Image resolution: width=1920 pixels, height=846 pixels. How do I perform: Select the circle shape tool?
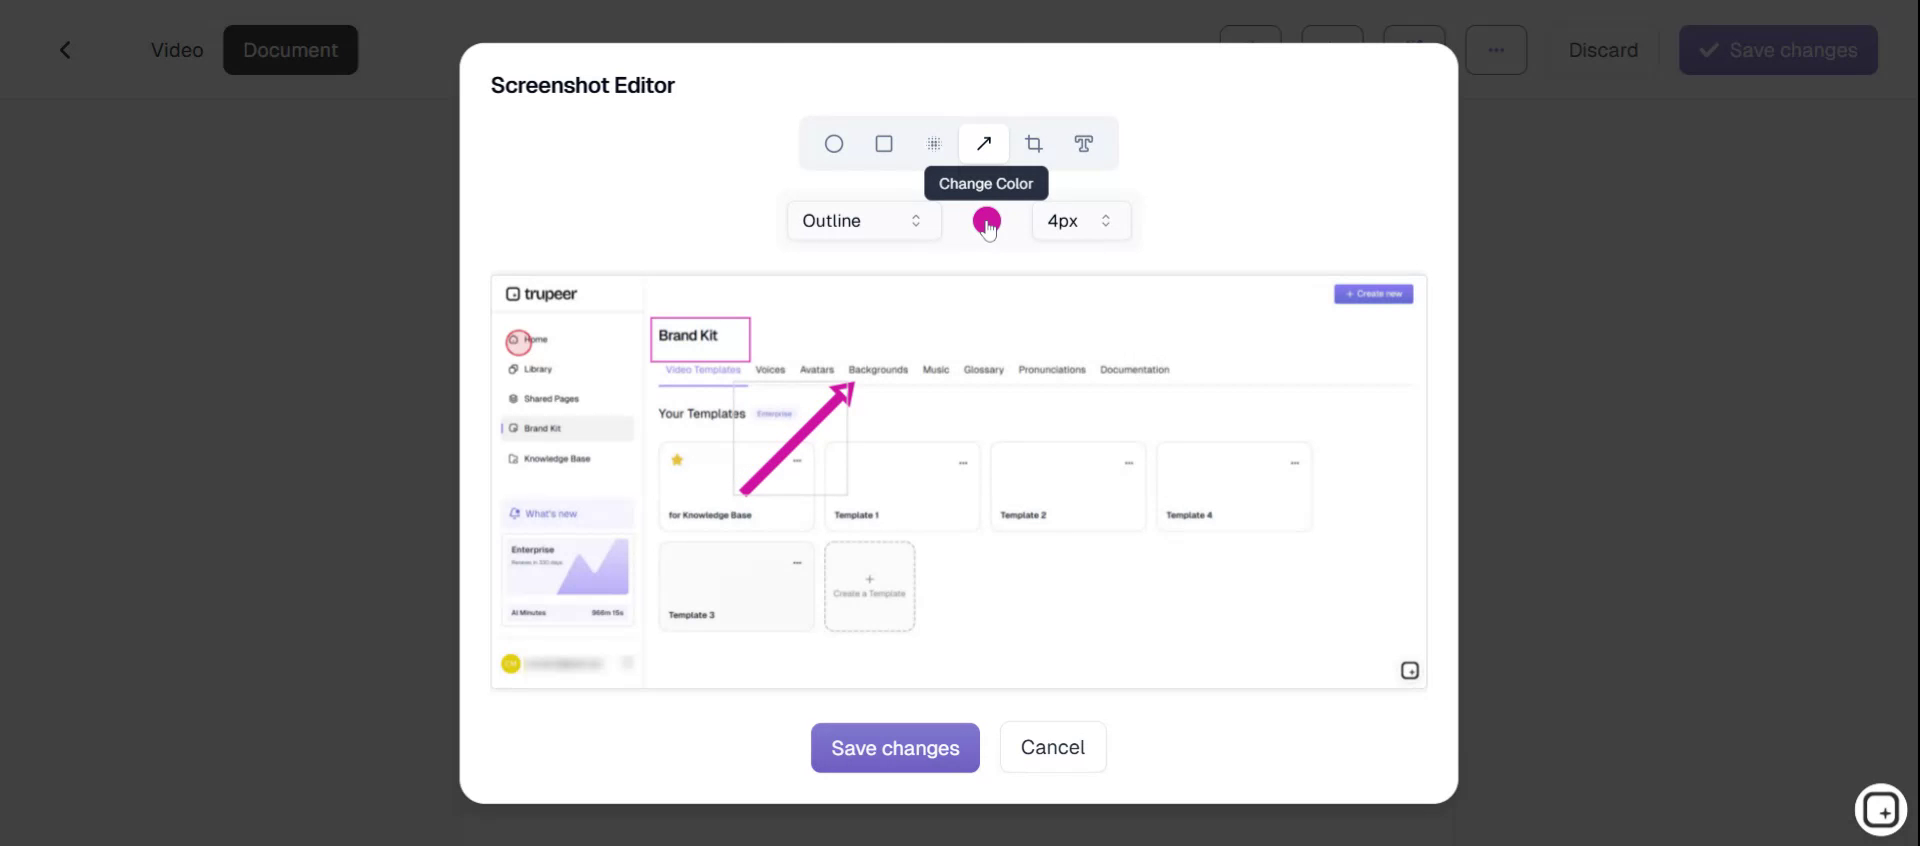(834, 144)
